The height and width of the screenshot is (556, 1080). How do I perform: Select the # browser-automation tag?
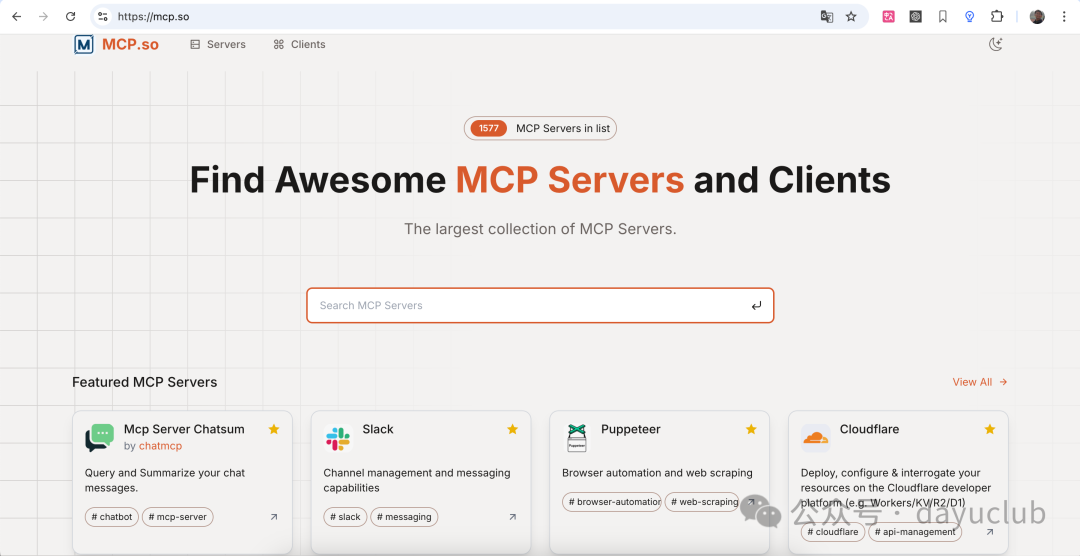tap(612, 502)
